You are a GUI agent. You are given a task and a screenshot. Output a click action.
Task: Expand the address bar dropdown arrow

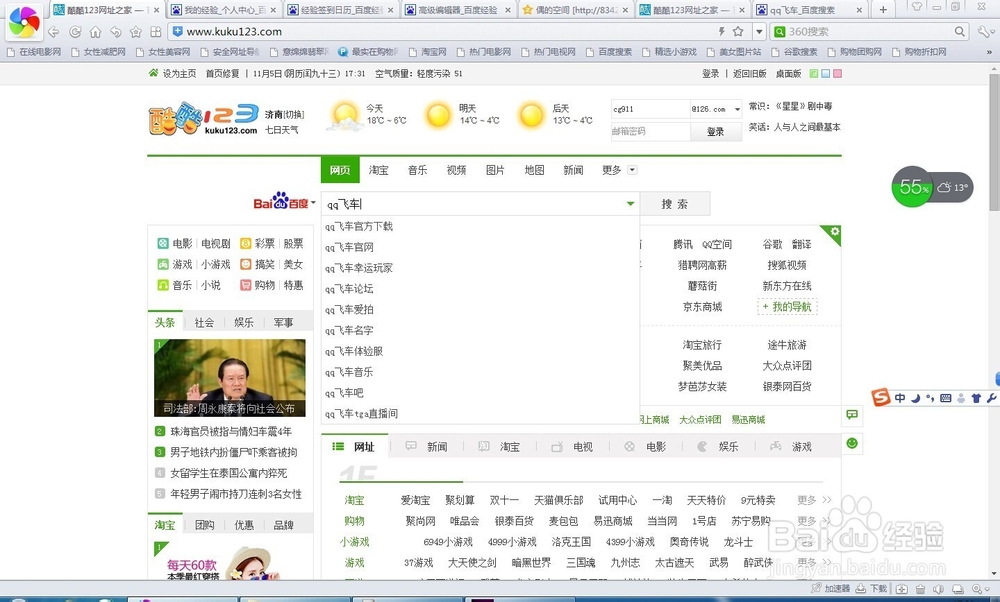point(759,31)
